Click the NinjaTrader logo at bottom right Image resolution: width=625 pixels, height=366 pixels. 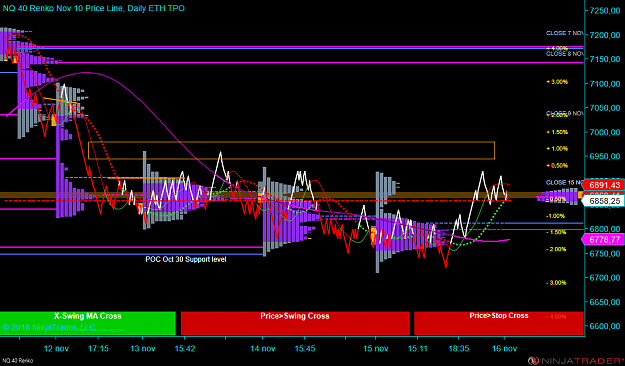576,361
